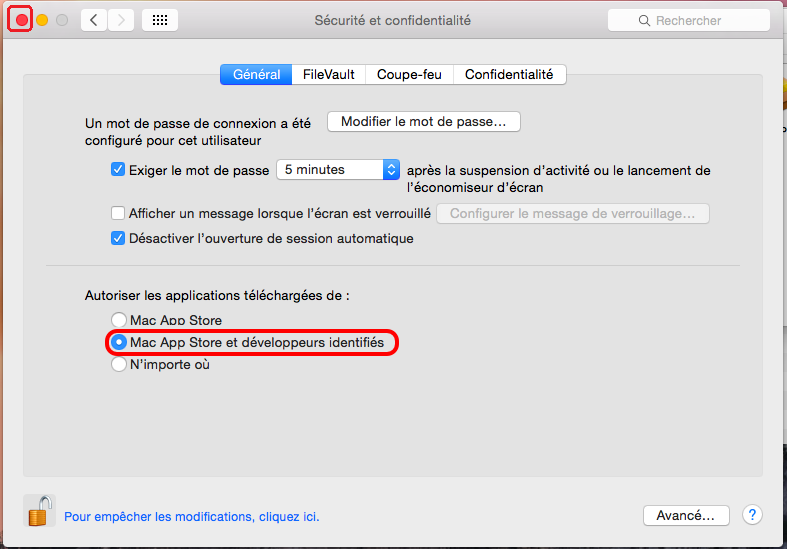The image size is (787, 549).
Task: Click the magnifying glass search icon
Action: [x=644, y=21]
